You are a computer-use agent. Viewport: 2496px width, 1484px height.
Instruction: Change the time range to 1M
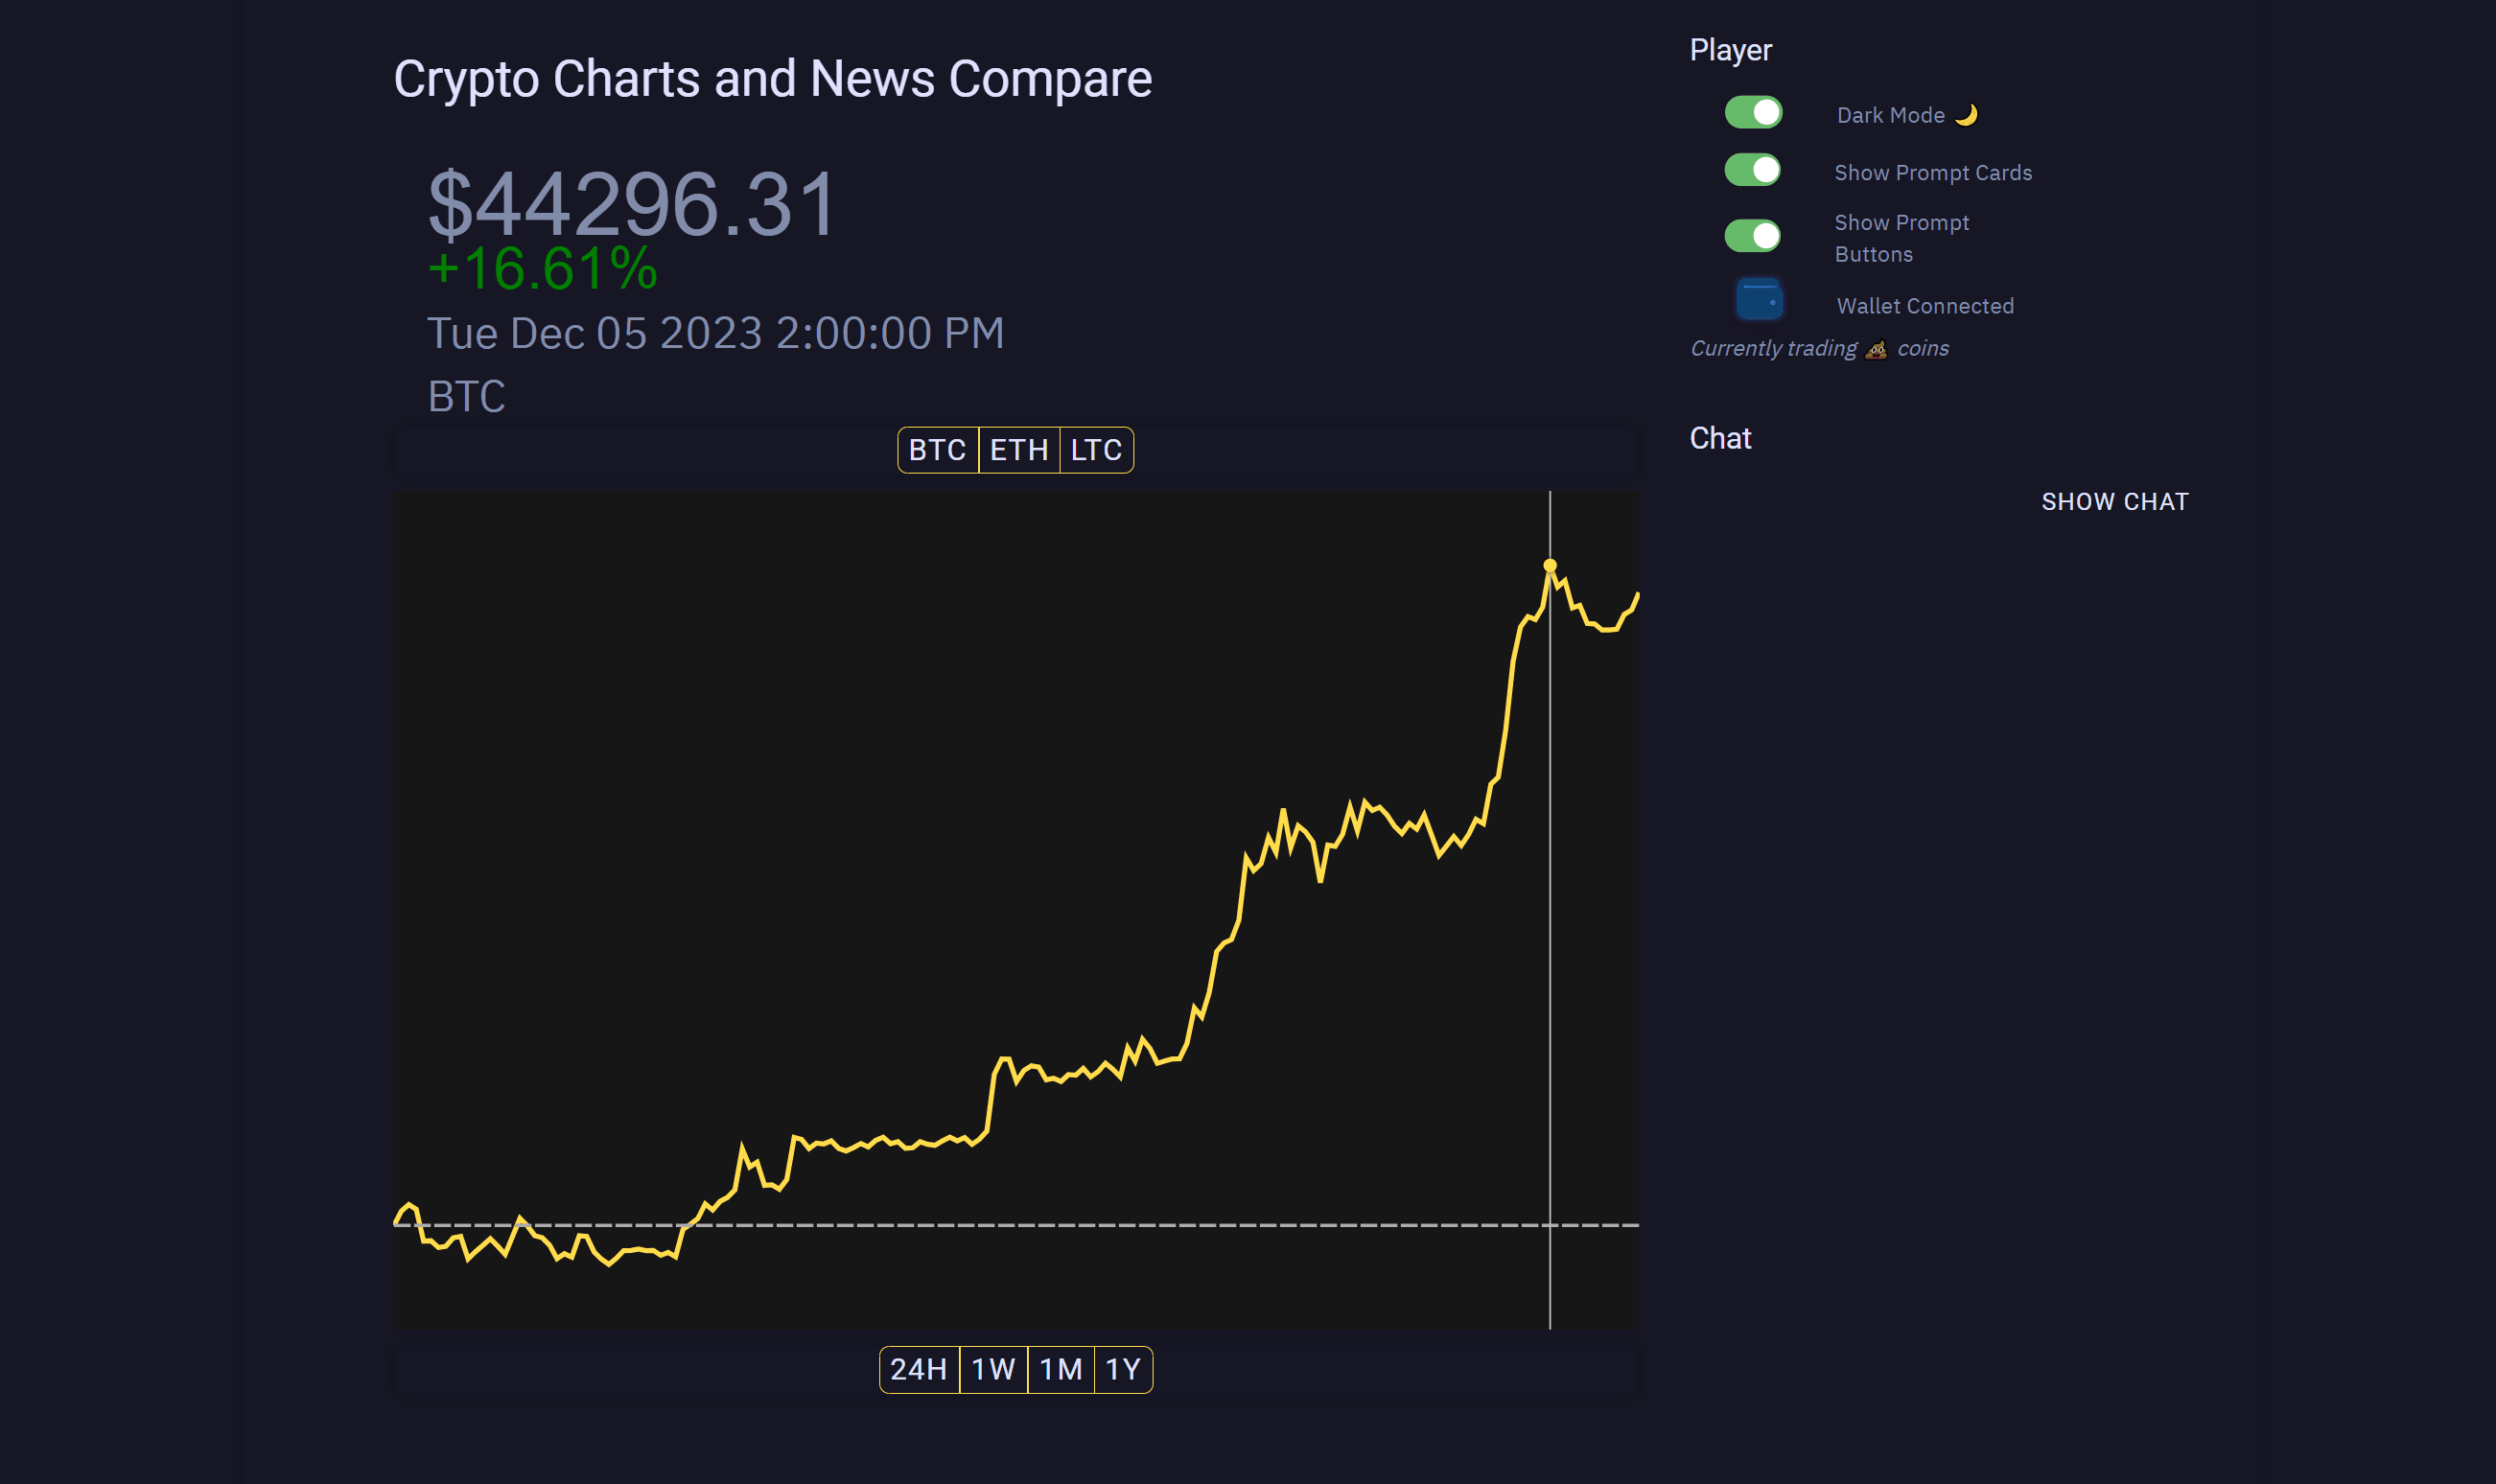click(x=1061, y=1369)
